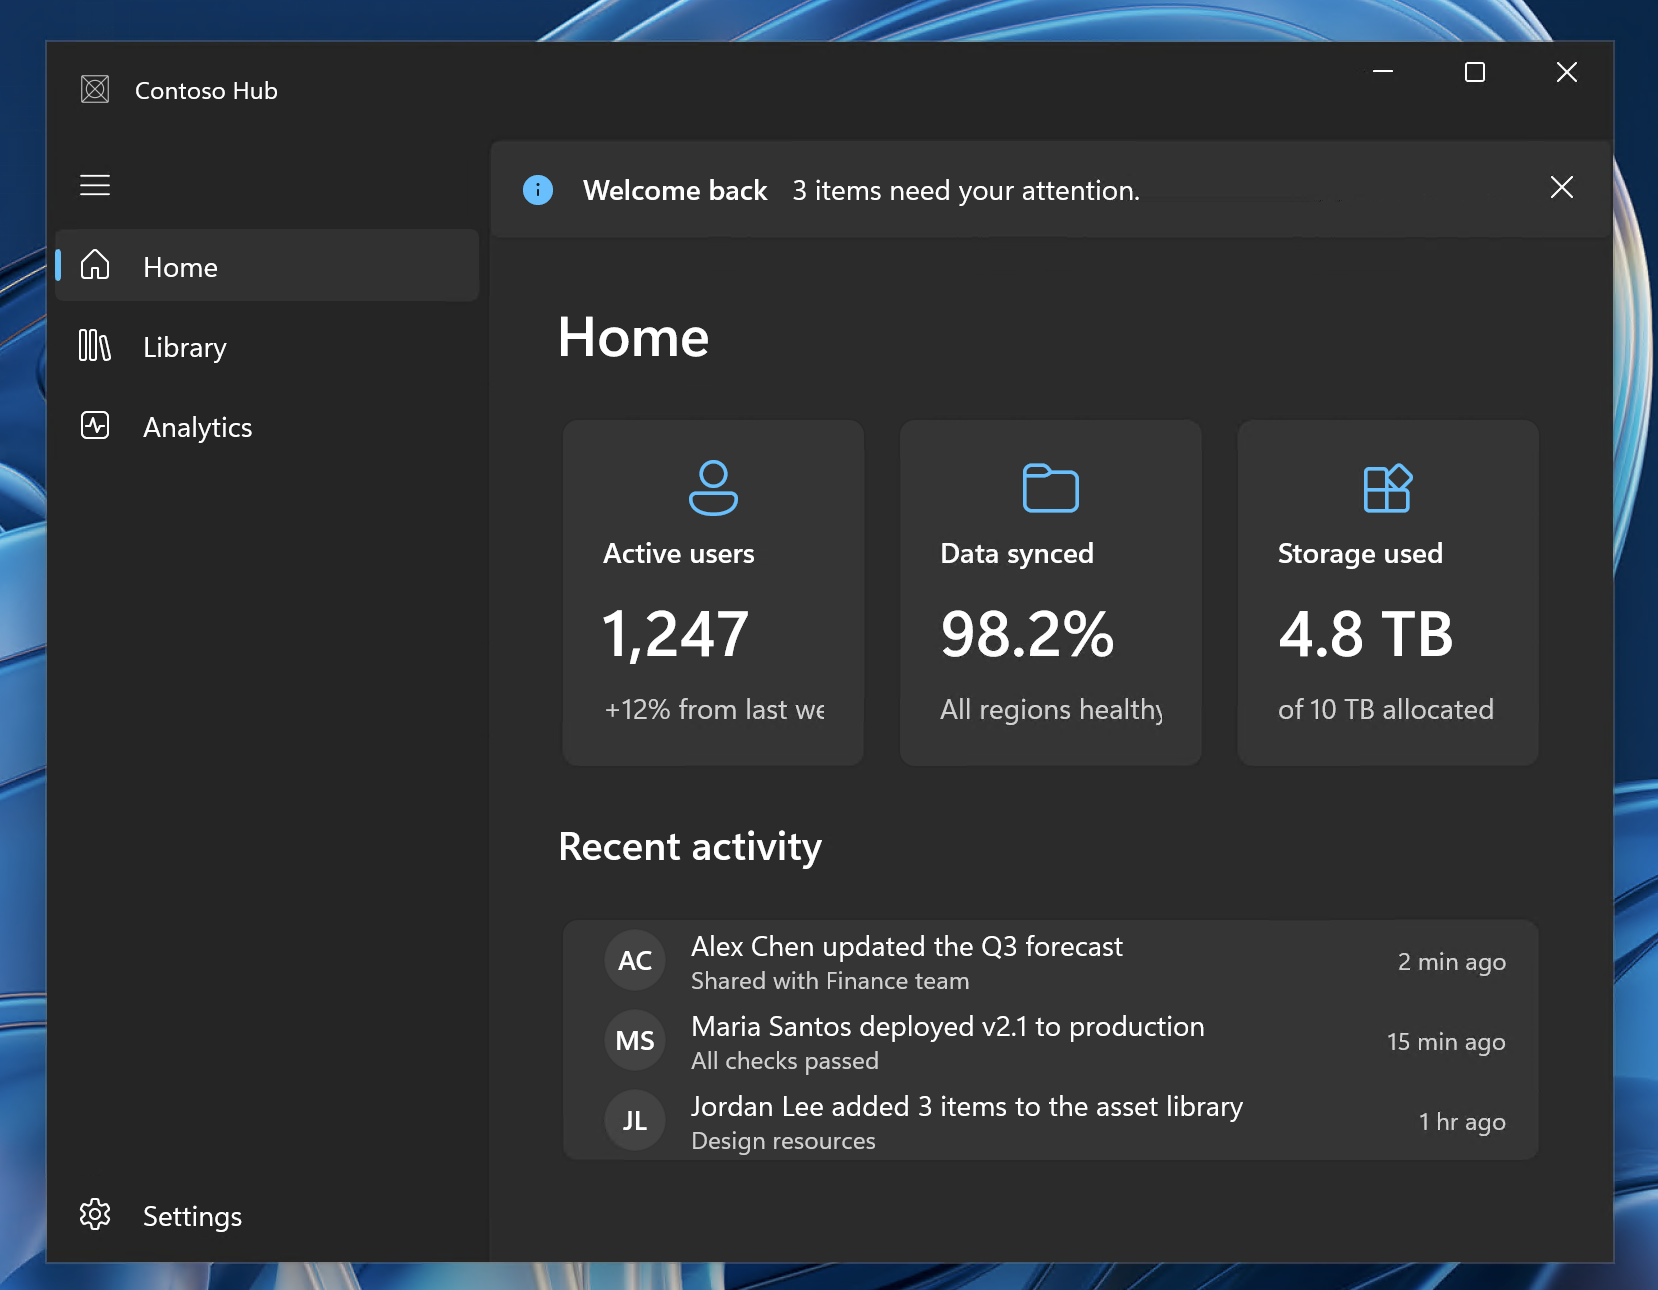The width and height of the screenshot is (1658, 1290).
Task: Click the Analytics pulse icon
Action: coord(95,426)
